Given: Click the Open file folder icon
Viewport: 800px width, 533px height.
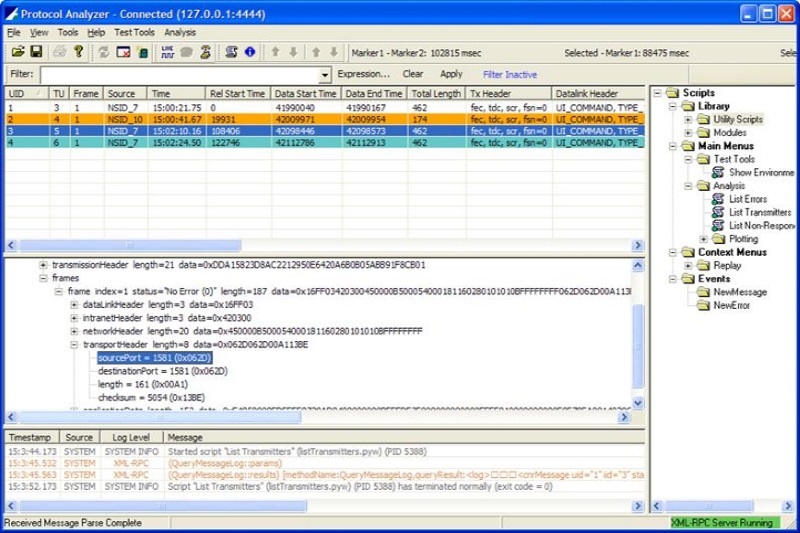Looking at the screenshot, I should 18,52.
